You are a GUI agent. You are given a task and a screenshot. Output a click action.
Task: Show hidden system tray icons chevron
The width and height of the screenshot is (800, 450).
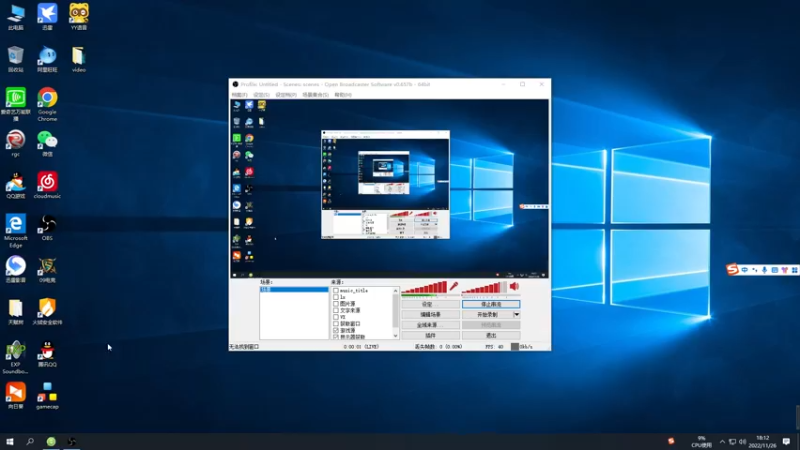(x=722, y=441)
